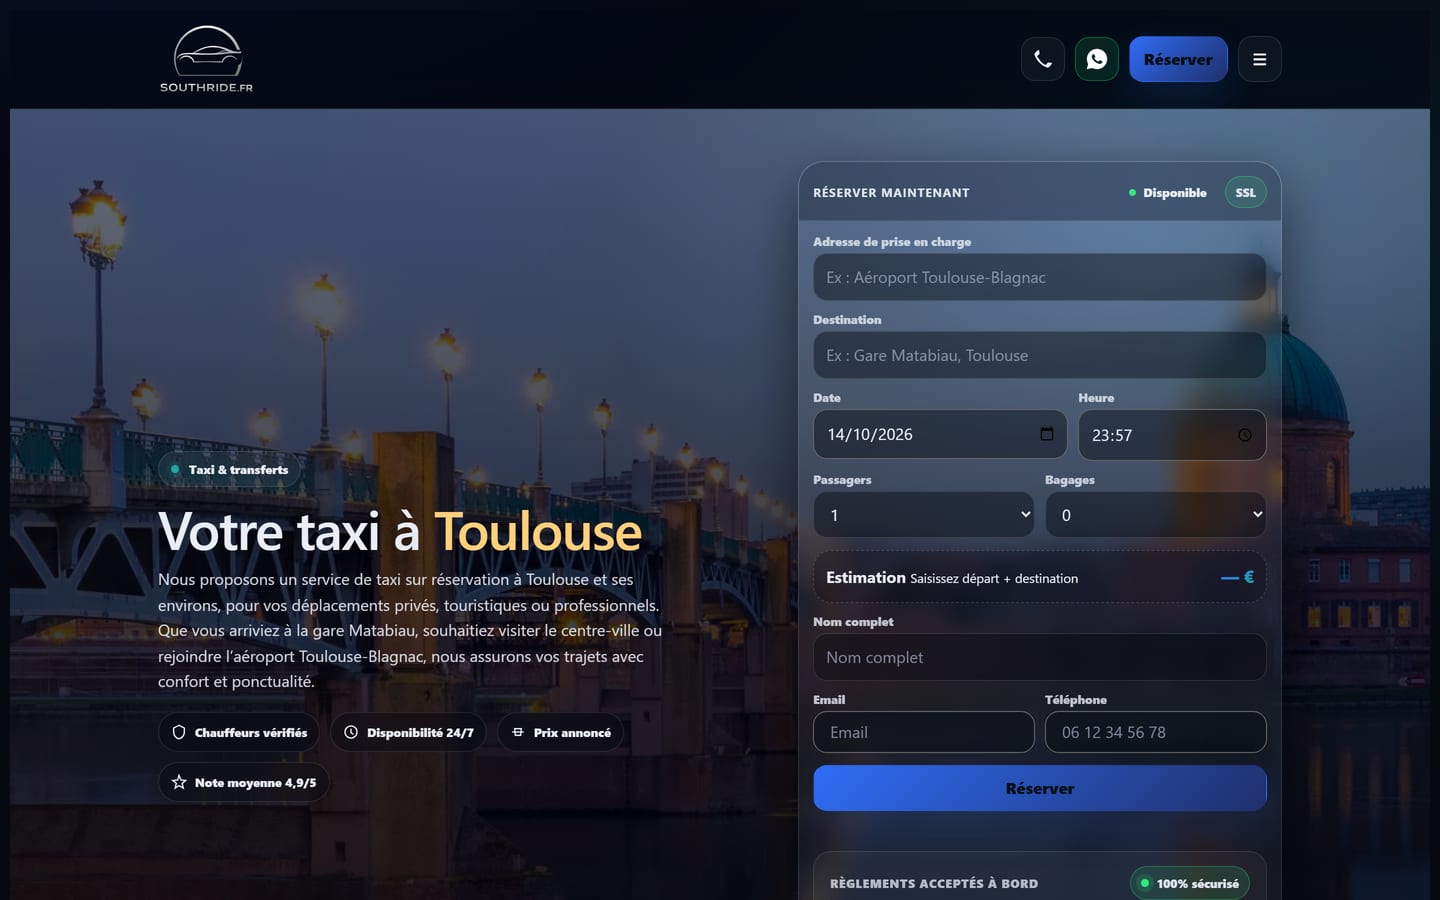Click the Heure field showing 23:57

(1172, 435)
